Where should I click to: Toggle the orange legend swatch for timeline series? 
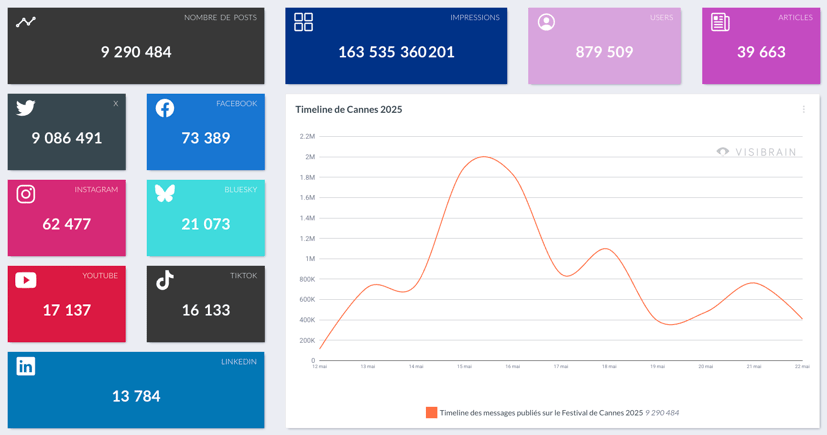[x=431, y=413]
